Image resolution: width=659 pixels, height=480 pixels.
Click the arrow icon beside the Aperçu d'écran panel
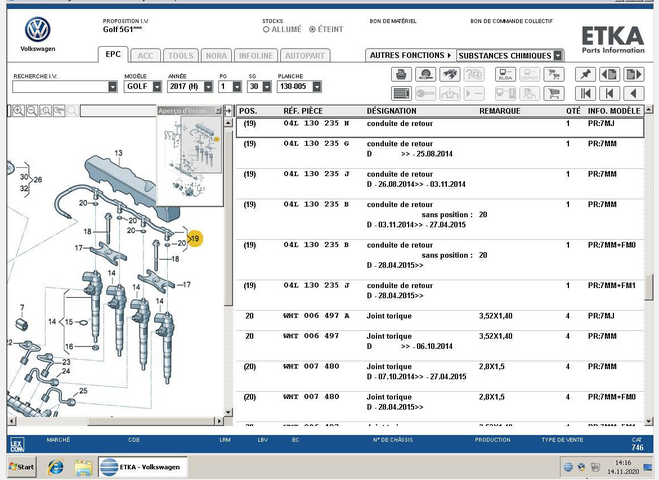tap(228, 111)
